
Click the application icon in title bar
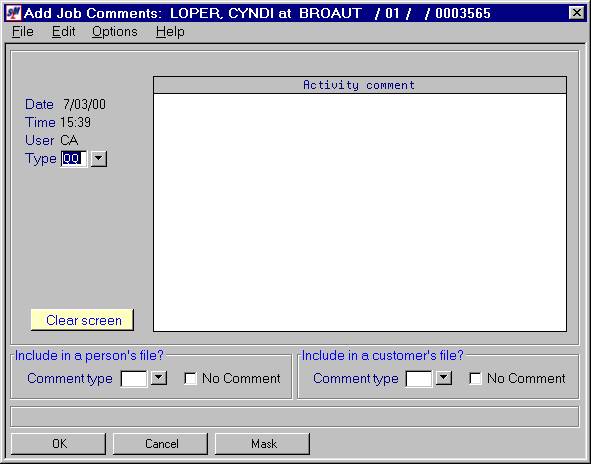(x=14, y=13)
